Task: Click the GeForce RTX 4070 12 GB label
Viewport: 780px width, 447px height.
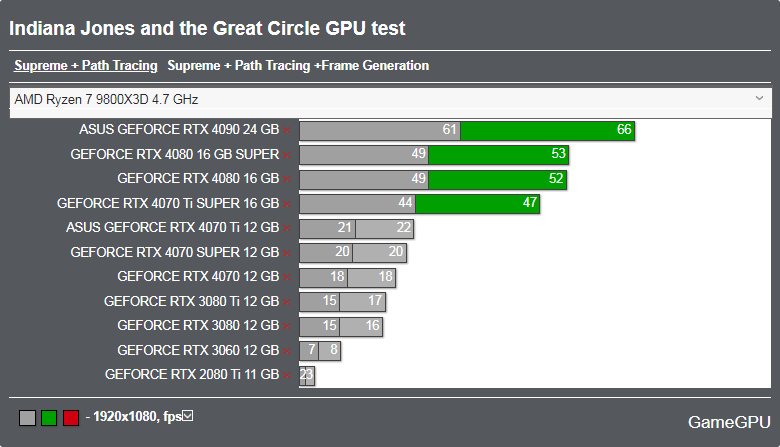Action: pyautogui.click(x=198, y=276)
